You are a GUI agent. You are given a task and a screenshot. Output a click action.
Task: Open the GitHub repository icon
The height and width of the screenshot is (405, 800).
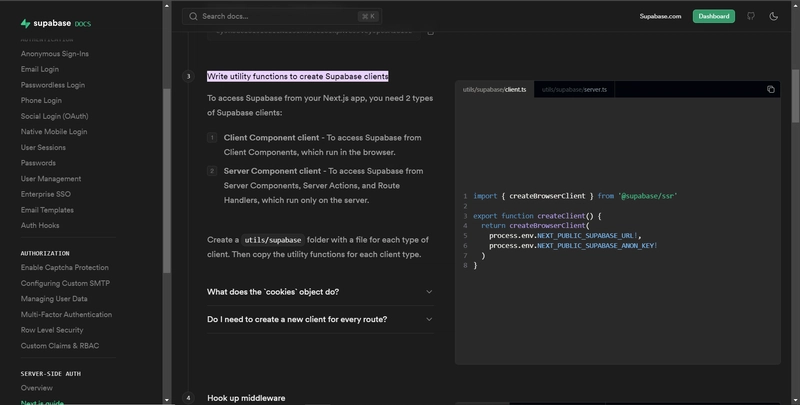click(751, 16)
